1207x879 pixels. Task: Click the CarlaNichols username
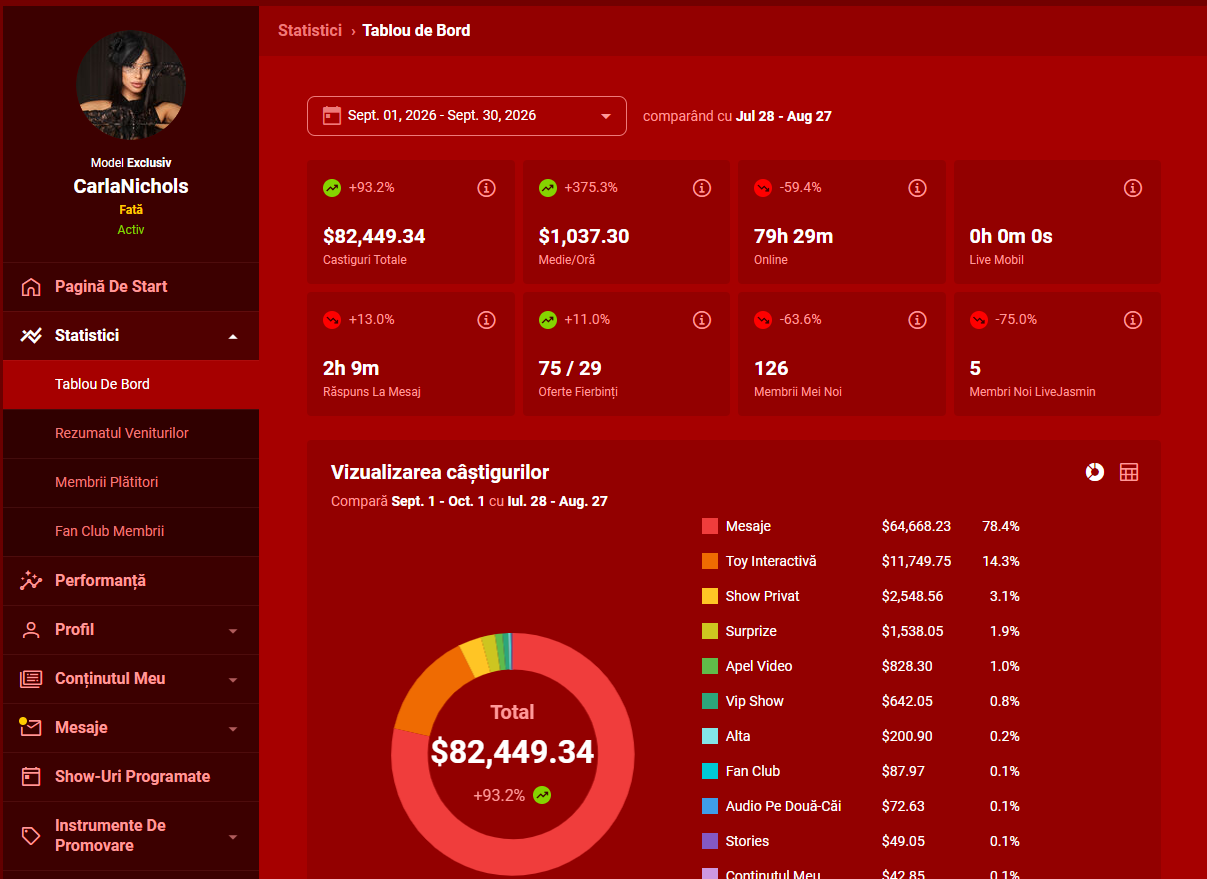131,186
